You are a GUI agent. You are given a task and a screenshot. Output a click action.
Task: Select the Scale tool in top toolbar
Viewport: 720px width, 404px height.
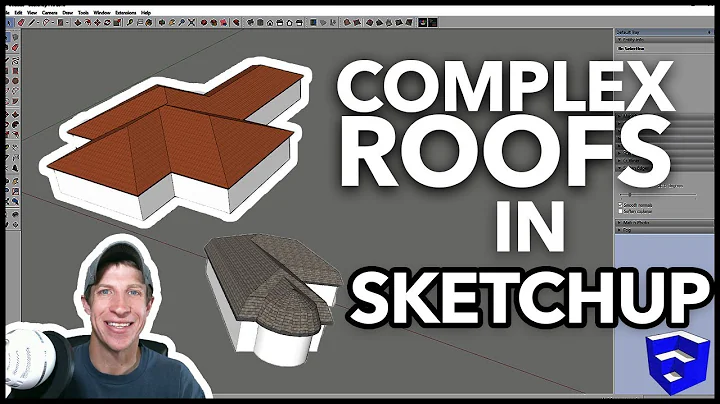117,22
